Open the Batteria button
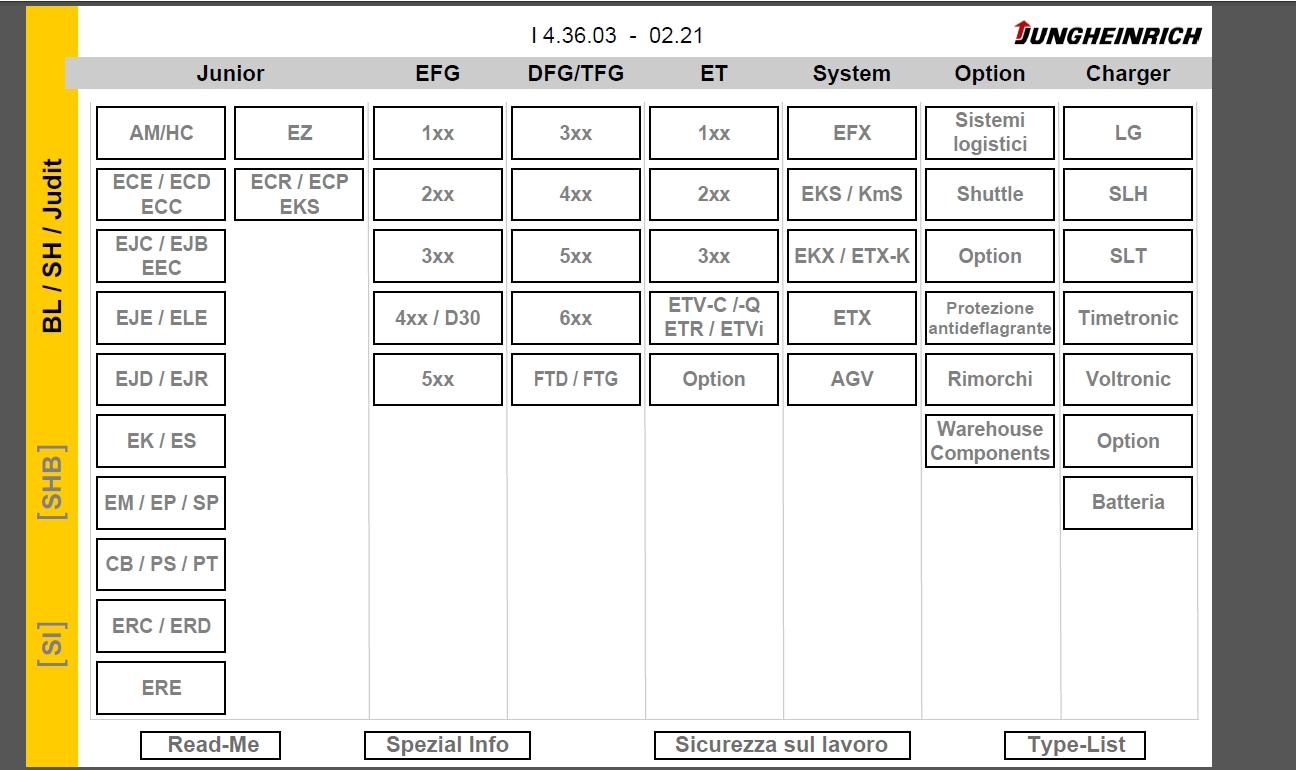This screenshot has width=1296, height=770. [1128, 502]
